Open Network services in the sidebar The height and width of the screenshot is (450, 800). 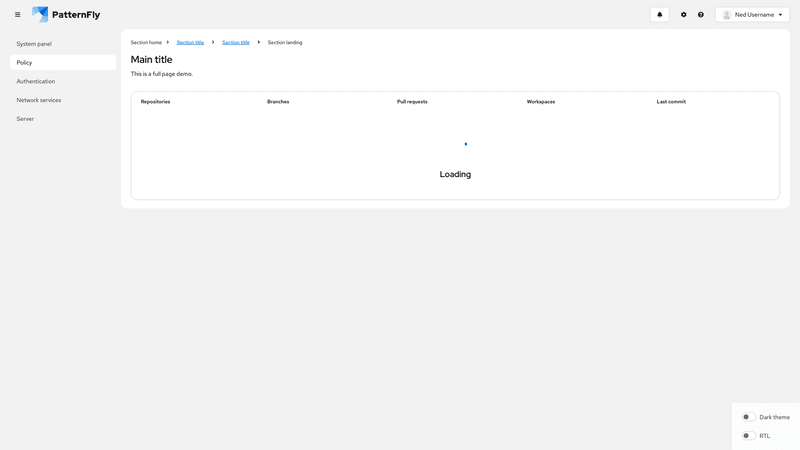click(63, 100)
